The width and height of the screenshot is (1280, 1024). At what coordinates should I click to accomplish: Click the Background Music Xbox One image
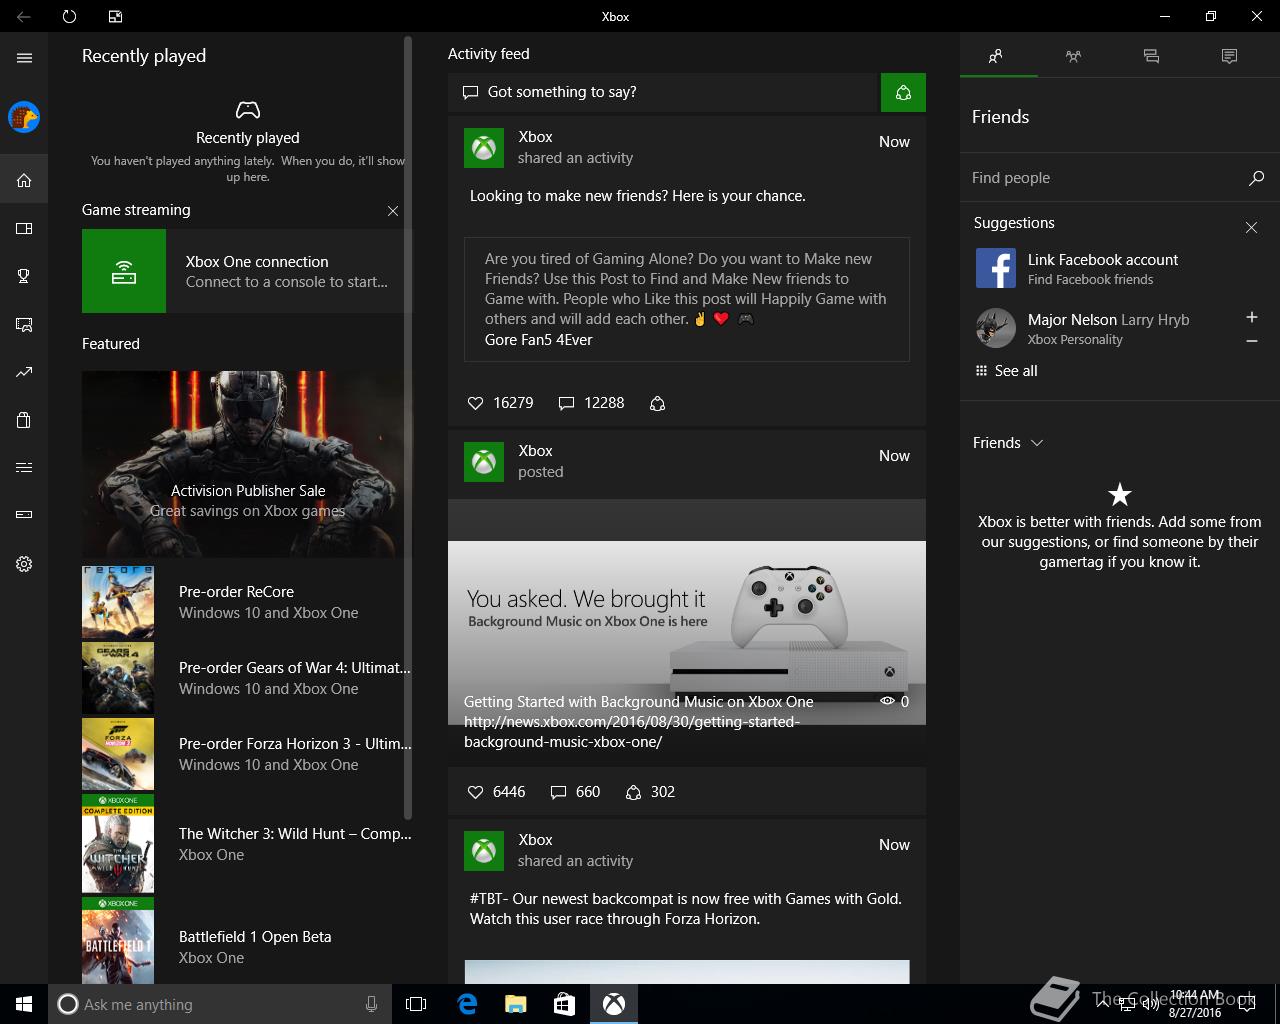click(686, 632)
